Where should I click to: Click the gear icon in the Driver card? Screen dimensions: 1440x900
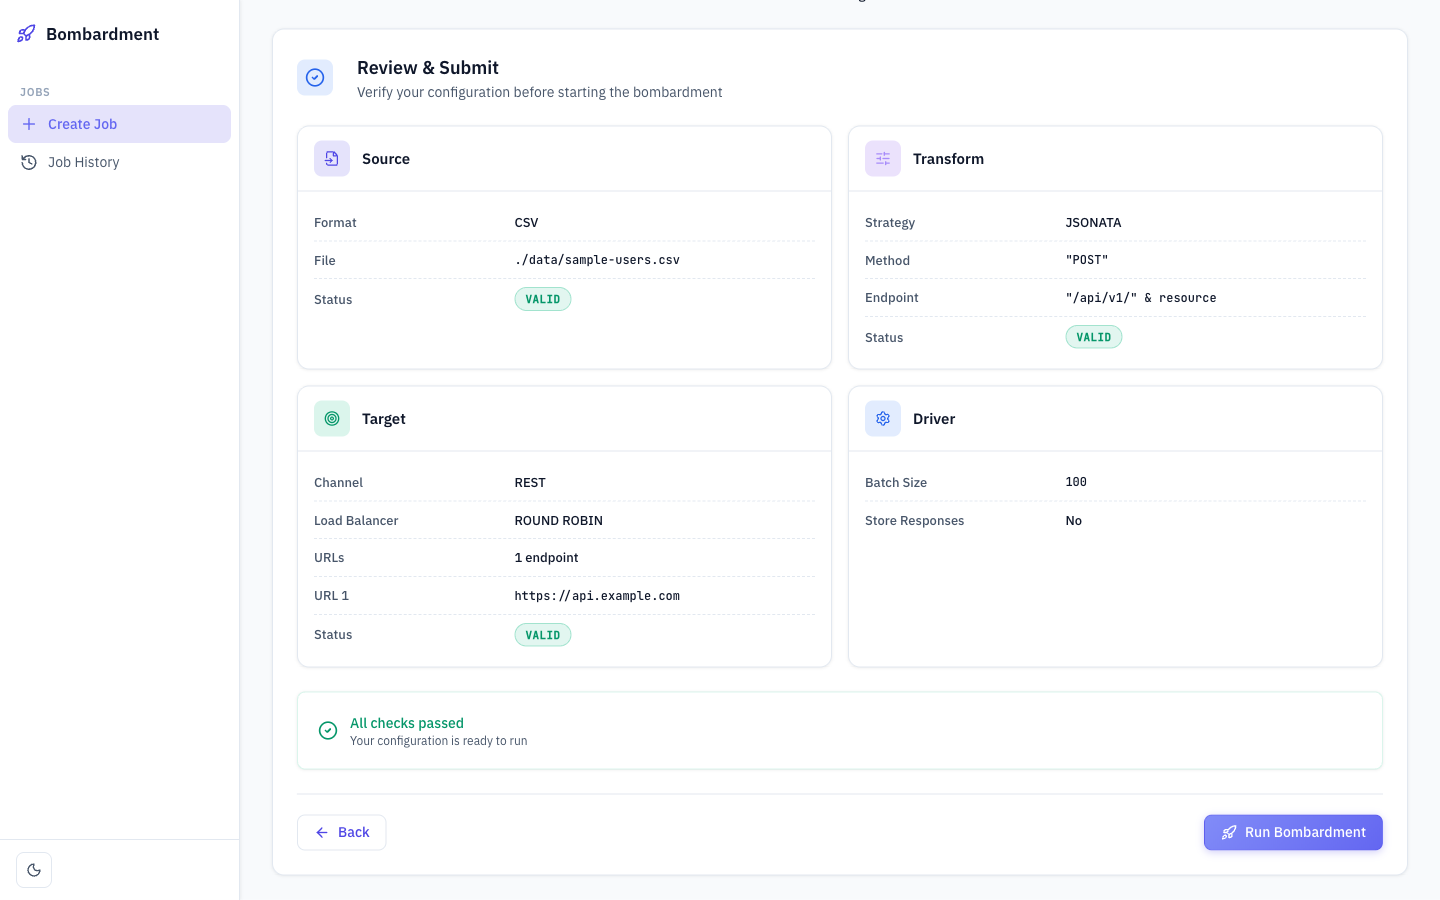[x=882, y=418]
